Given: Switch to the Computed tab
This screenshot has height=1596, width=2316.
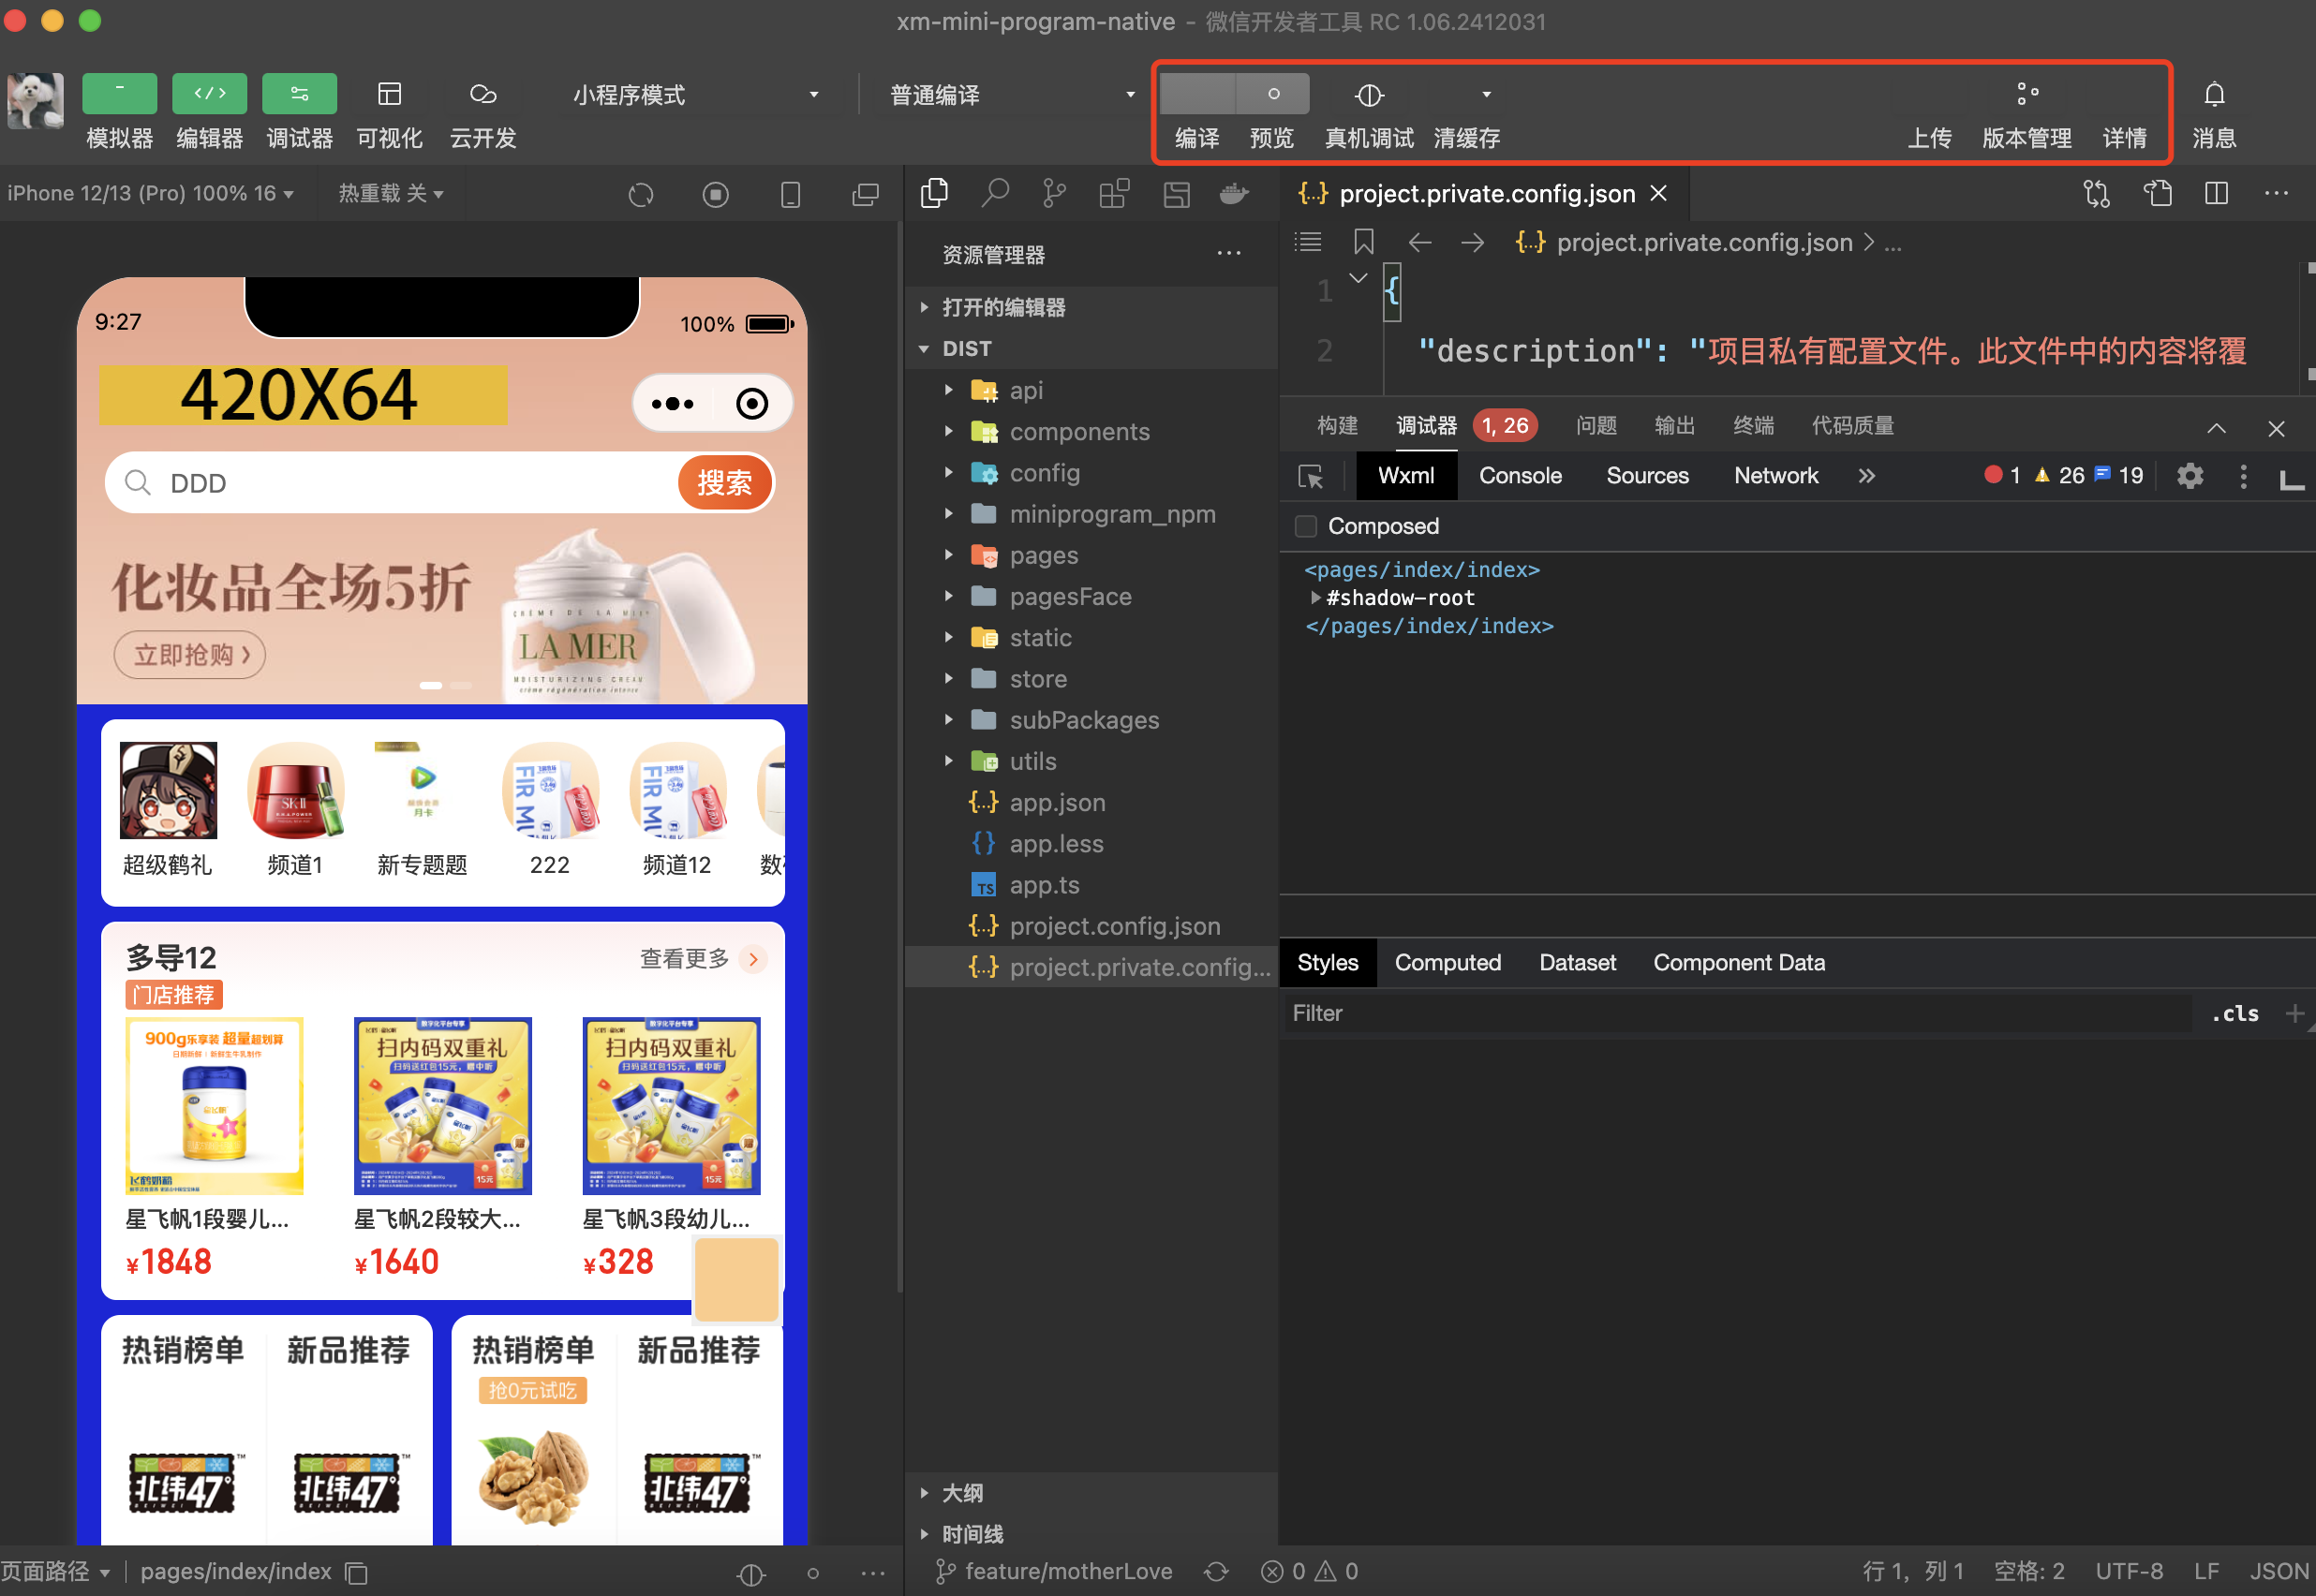Looking at the screenshot, I should tap(1447, 962).
